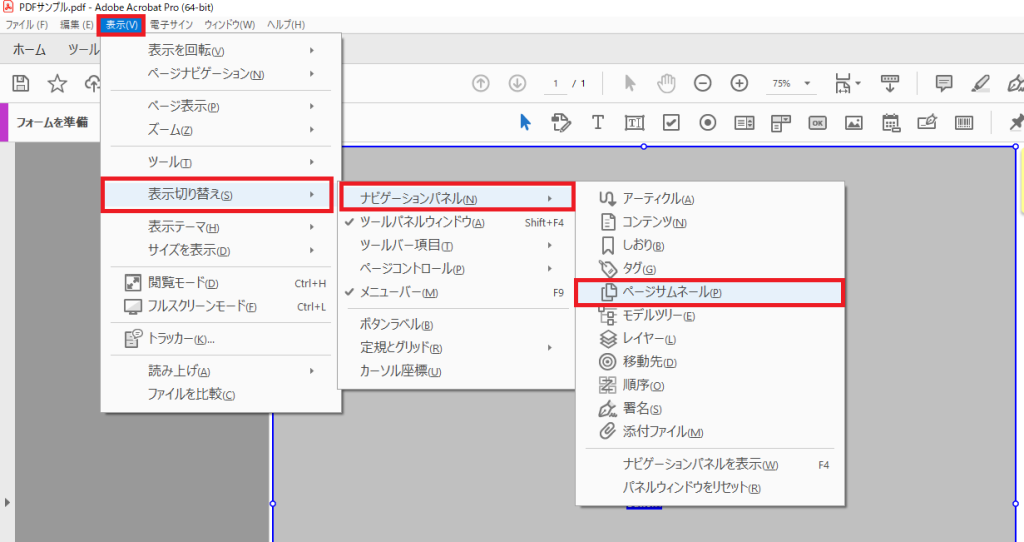This screenshot has width=1024, height=542.
Task: Click the scrolling mode keyboard icon
Action: pyautogui.click(x=889, y=84)
